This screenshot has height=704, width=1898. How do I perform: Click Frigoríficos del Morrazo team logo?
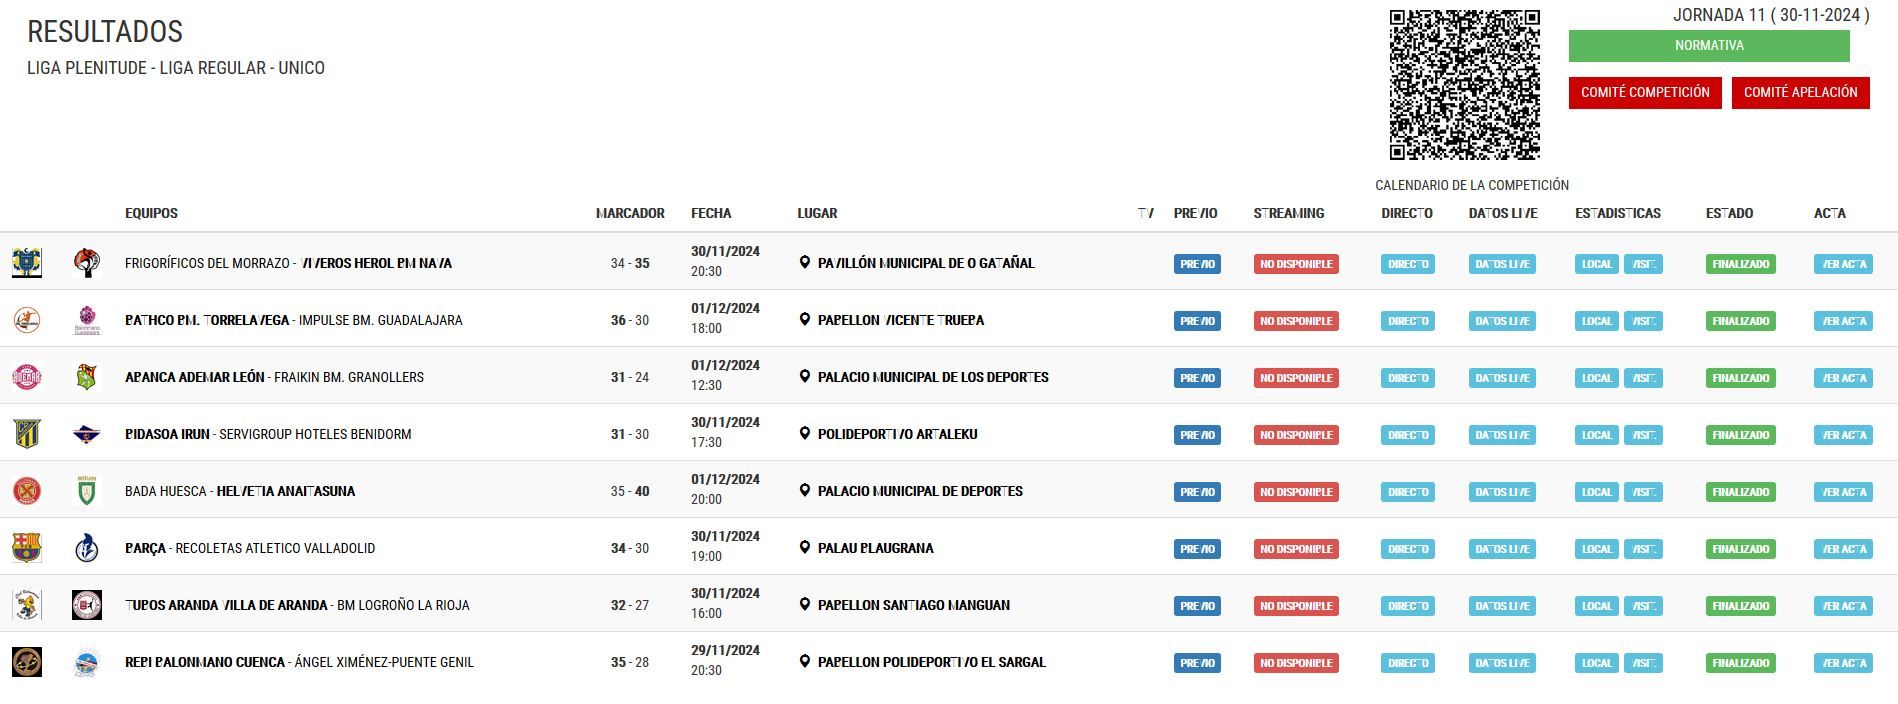pos(27,263)
